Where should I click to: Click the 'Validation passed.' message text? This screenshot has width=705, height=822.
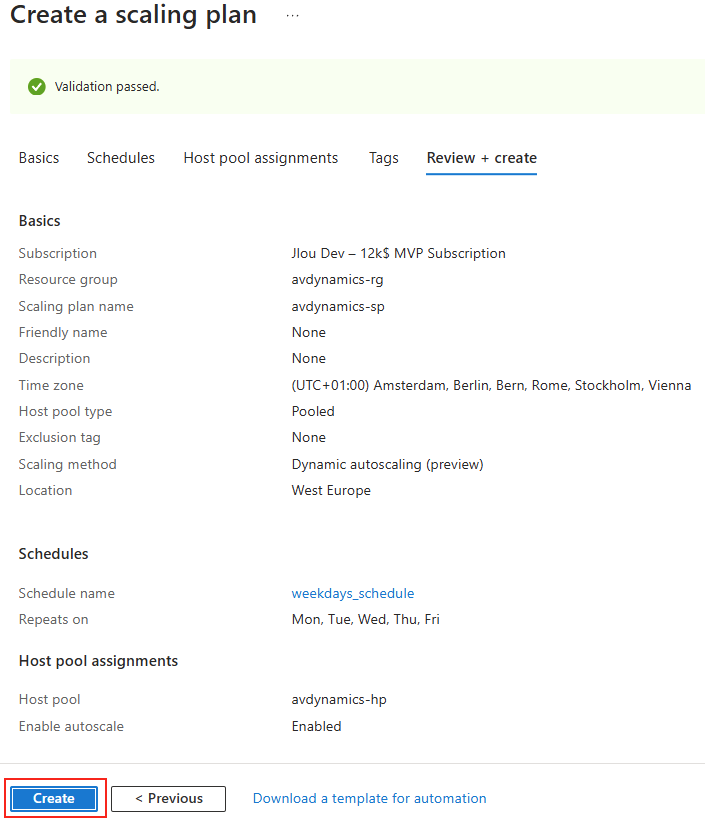point(107,86)
